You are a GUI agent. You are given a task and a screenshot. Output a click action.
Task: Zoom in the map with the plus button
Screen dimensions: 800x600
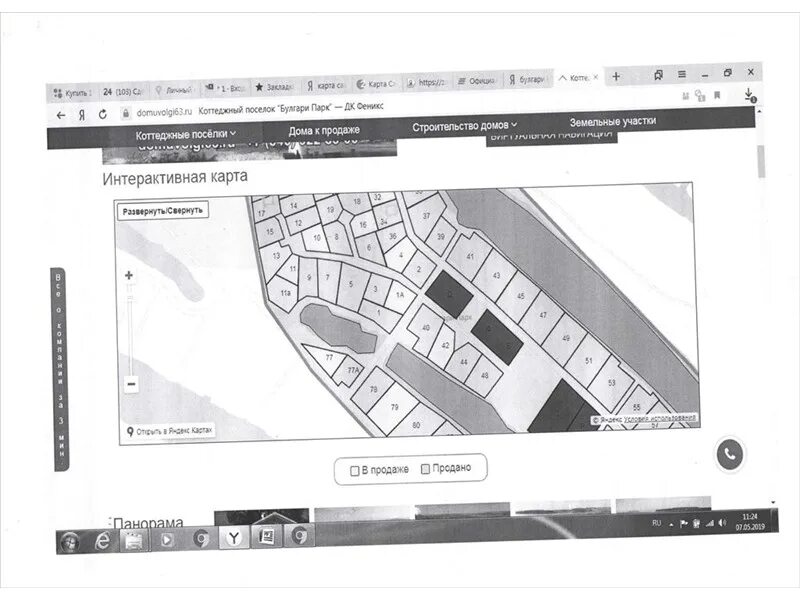[x=129, y=276]
